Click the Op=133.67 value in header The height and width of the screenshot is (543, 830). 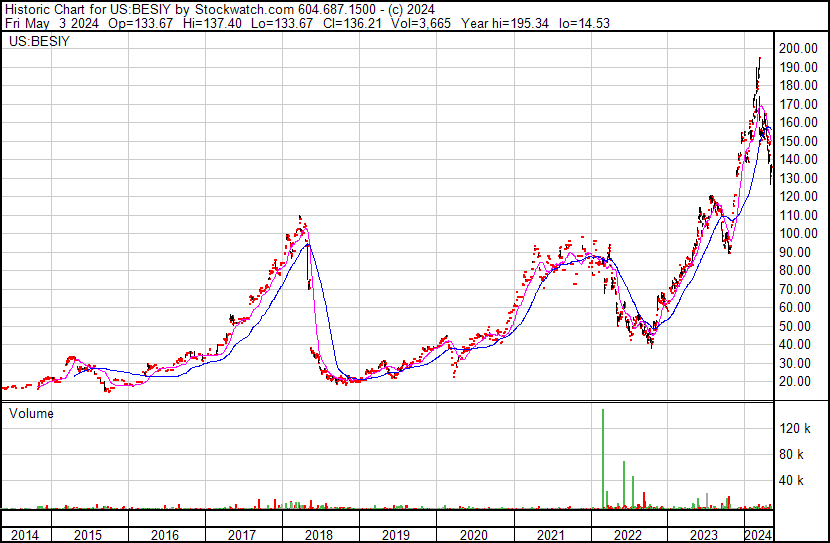(140, 23)
